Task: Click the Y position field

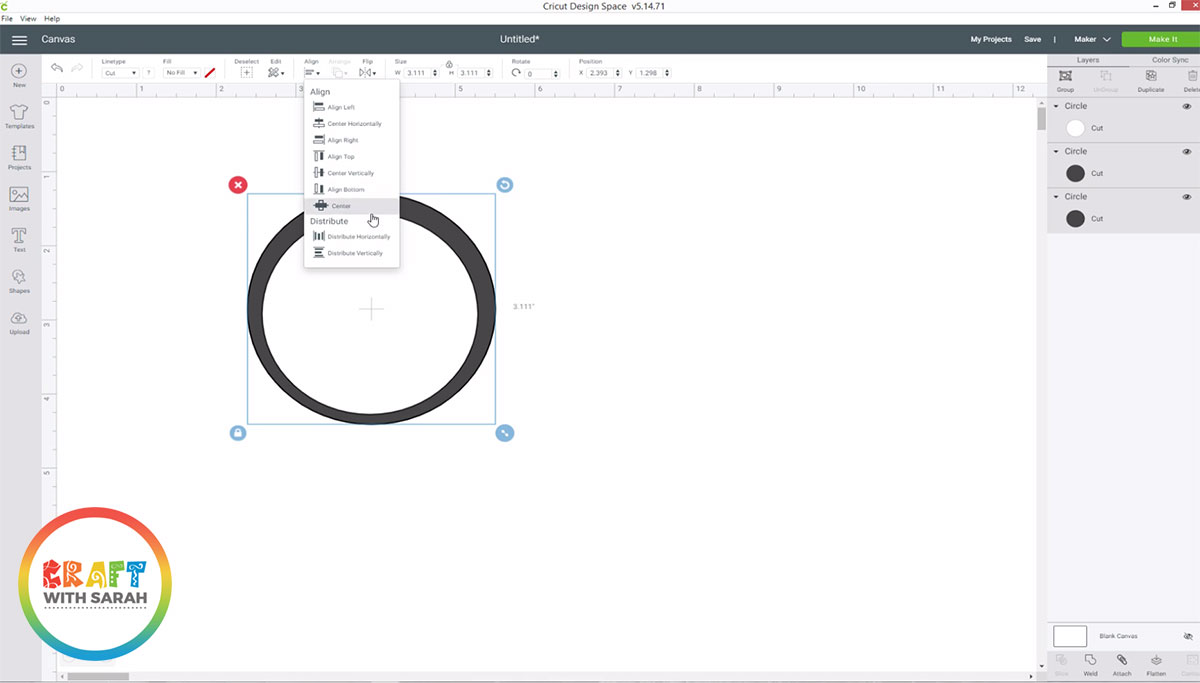Action: pyautogui.click(x=649, y=73)
